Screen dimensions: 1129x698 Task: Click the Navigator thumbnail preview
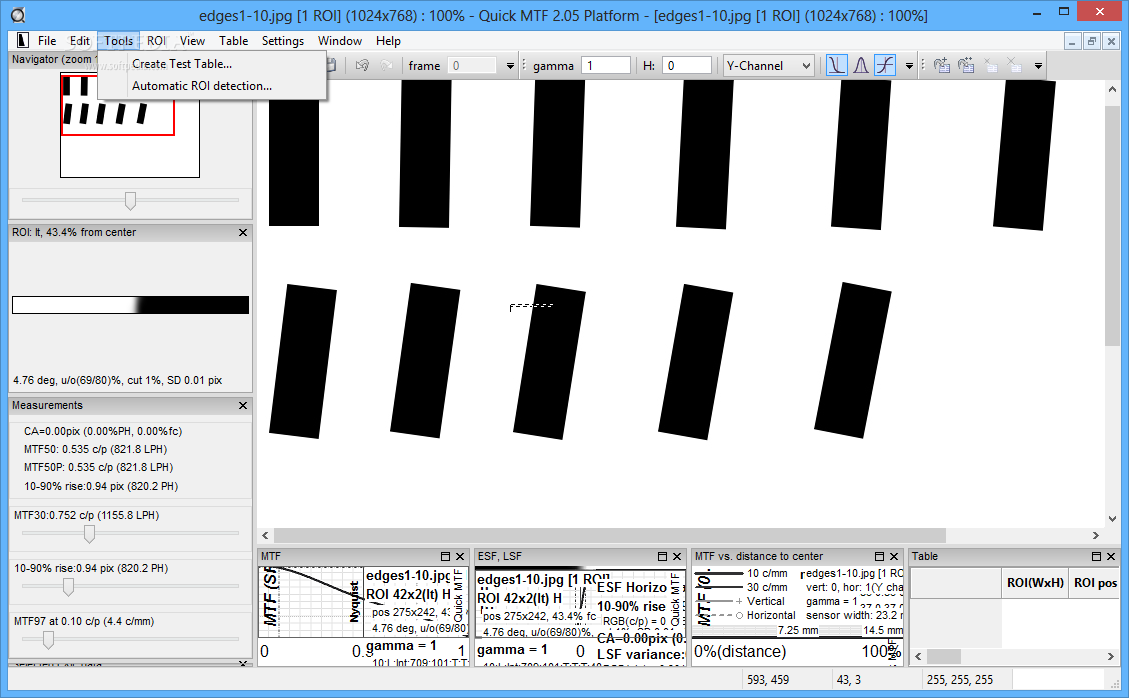[130, 125]
